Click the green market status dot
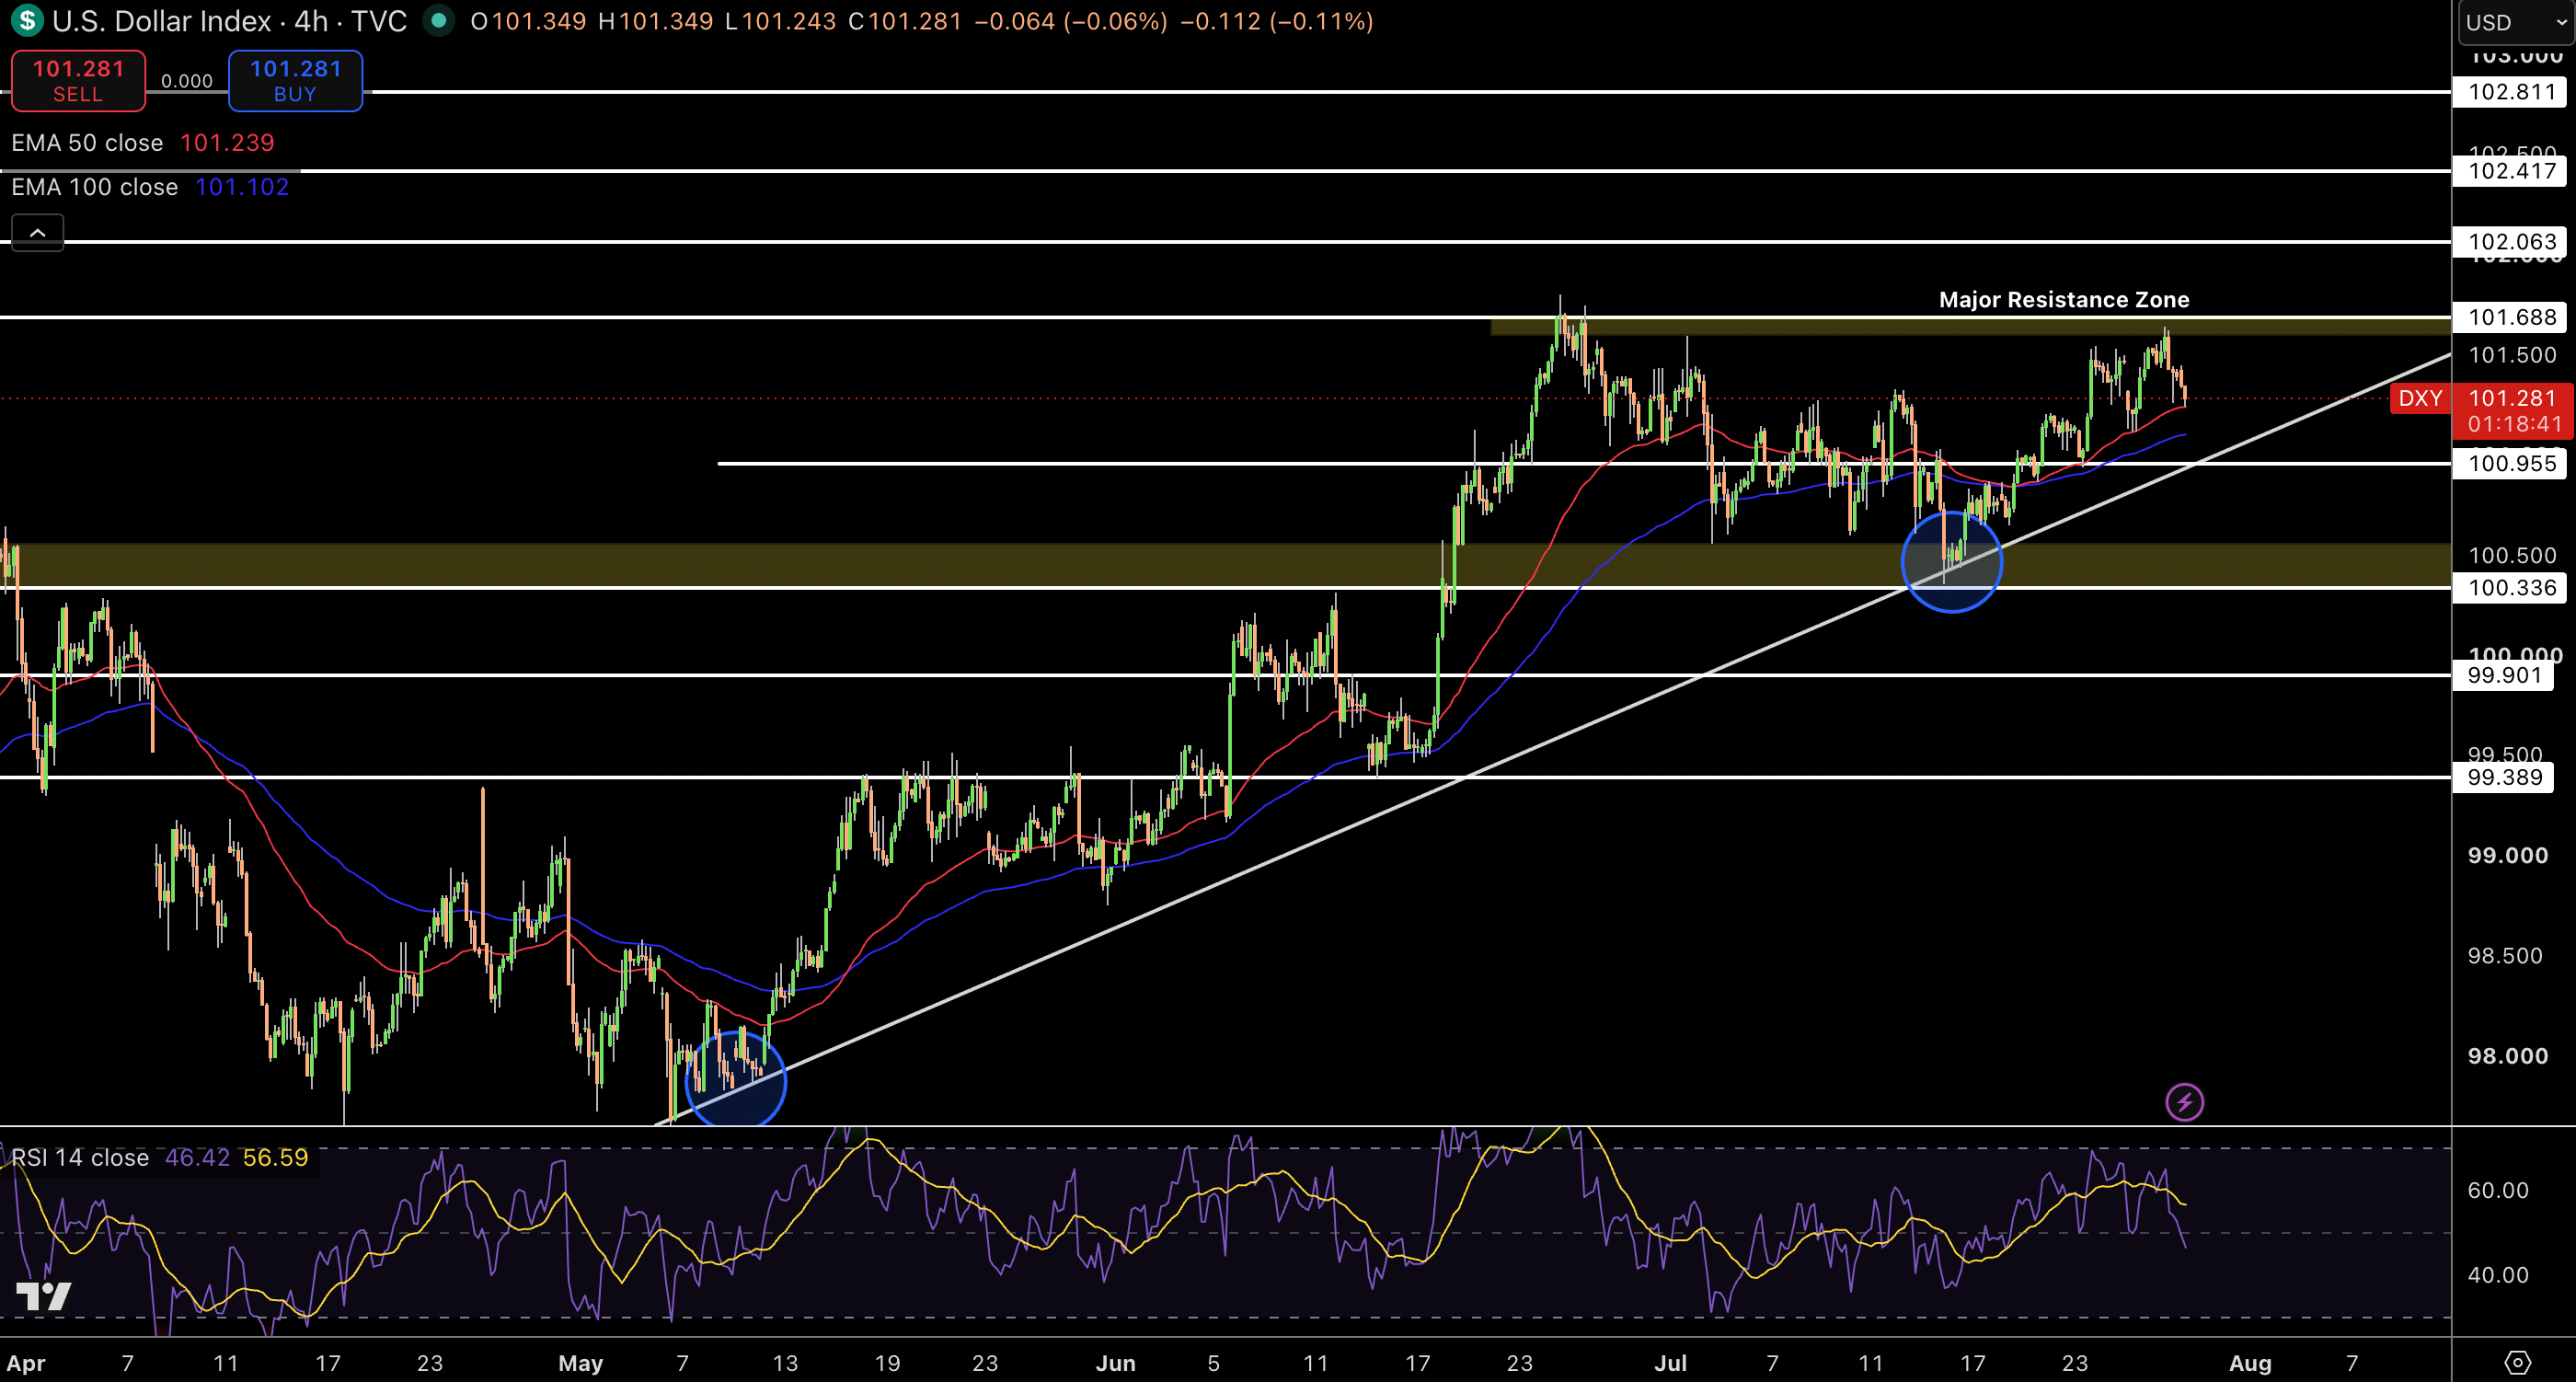 pos(438,20)
